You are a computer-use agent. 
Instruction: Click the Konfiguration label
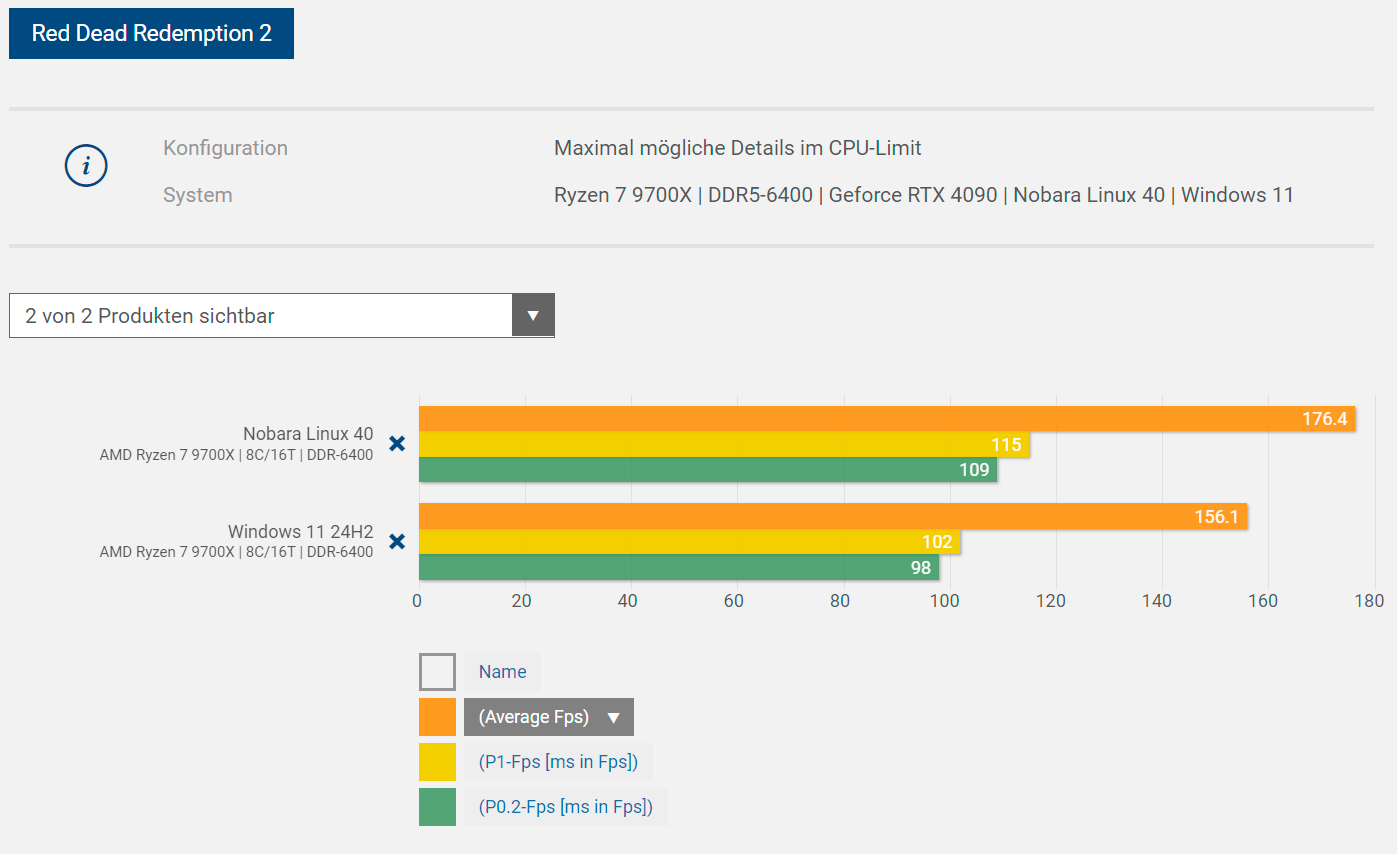(225, 148)
